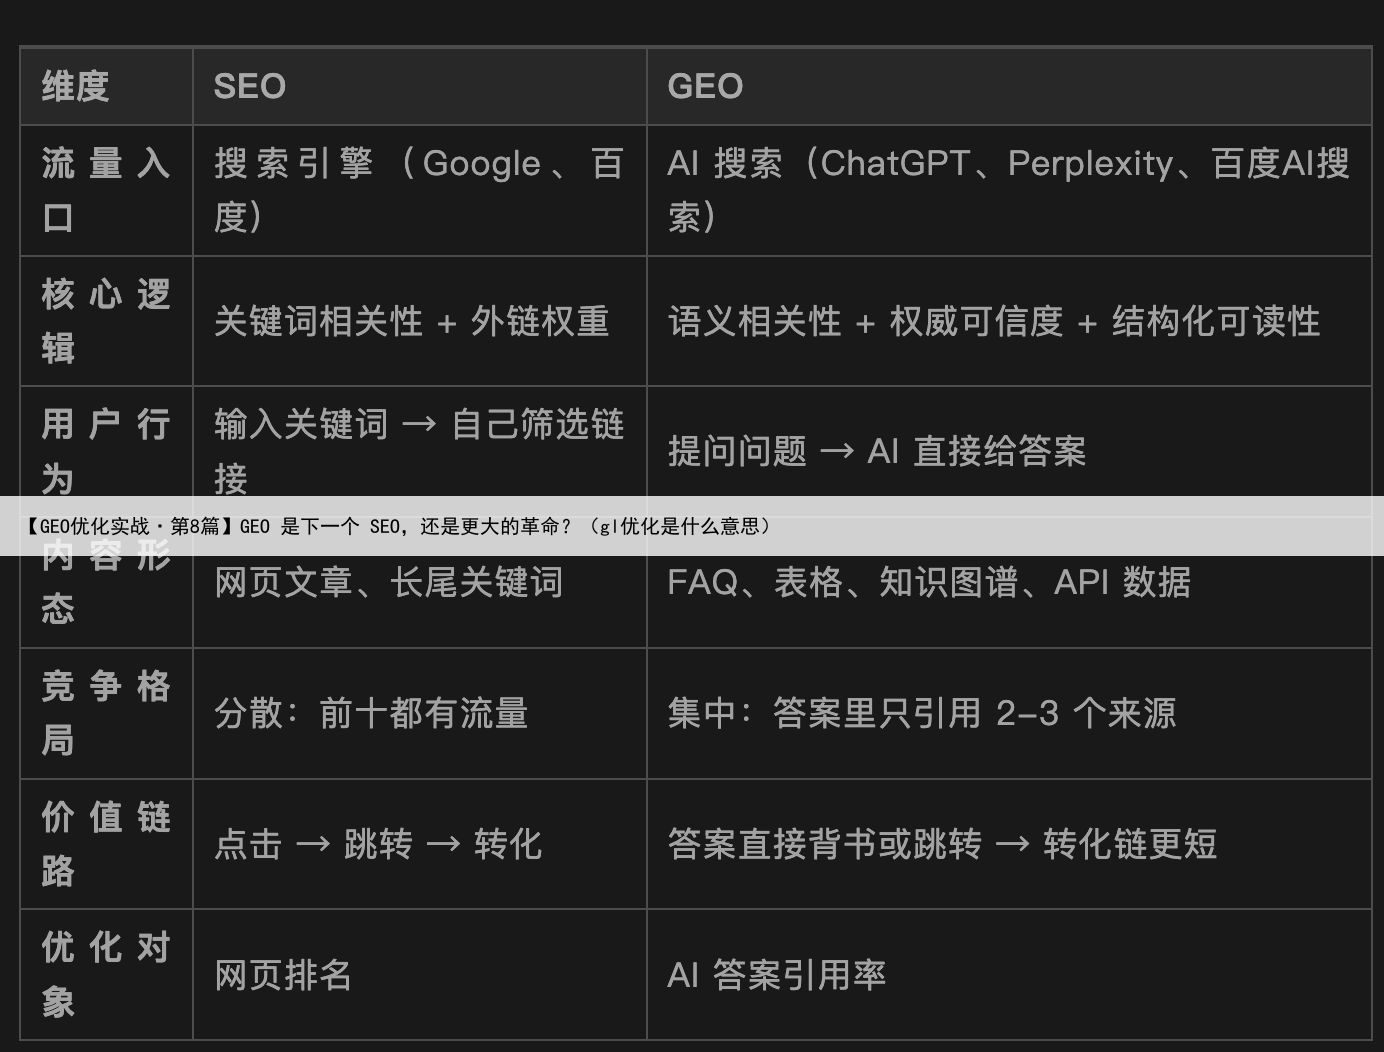1384x1052 pixels.
Task: Click the 维度 column header
Action: pos(76,86)
